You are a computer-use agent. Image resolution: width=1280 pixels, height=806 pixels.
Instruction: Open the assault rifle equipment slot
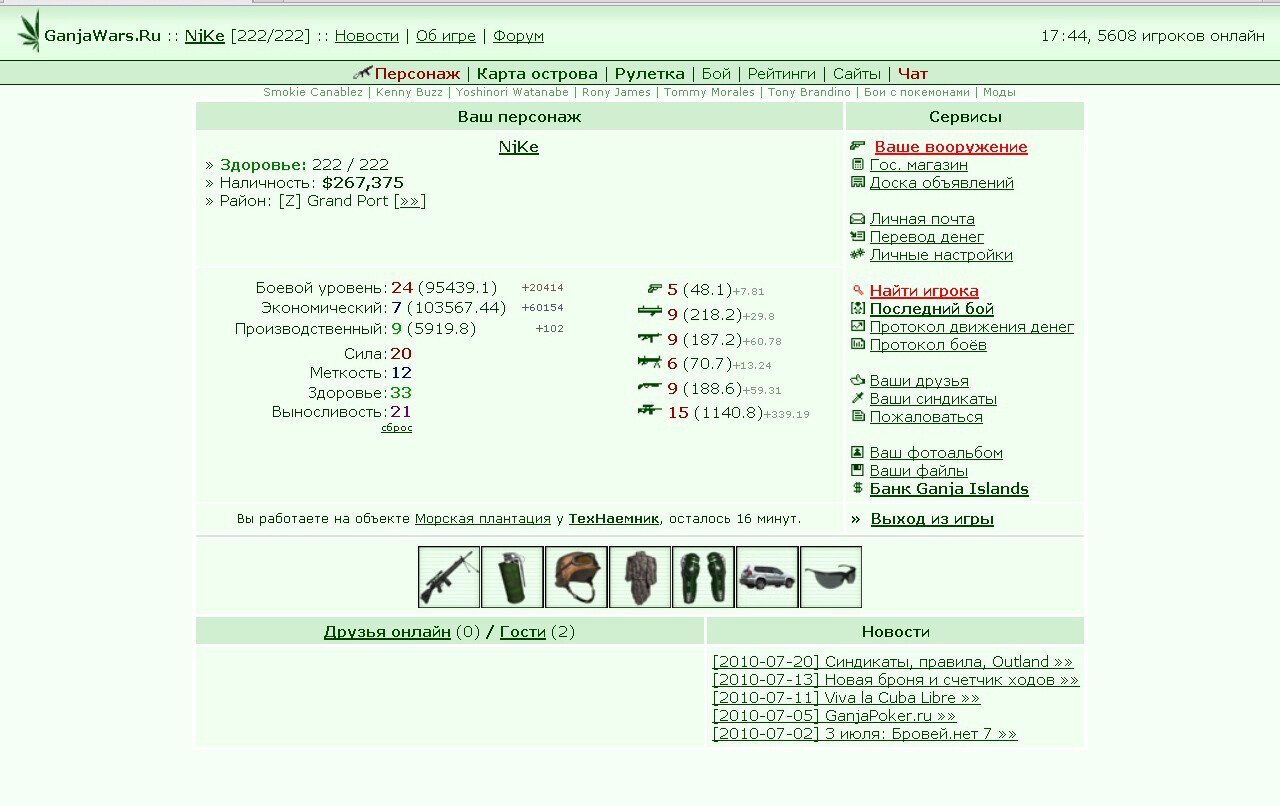pos(449,577)
